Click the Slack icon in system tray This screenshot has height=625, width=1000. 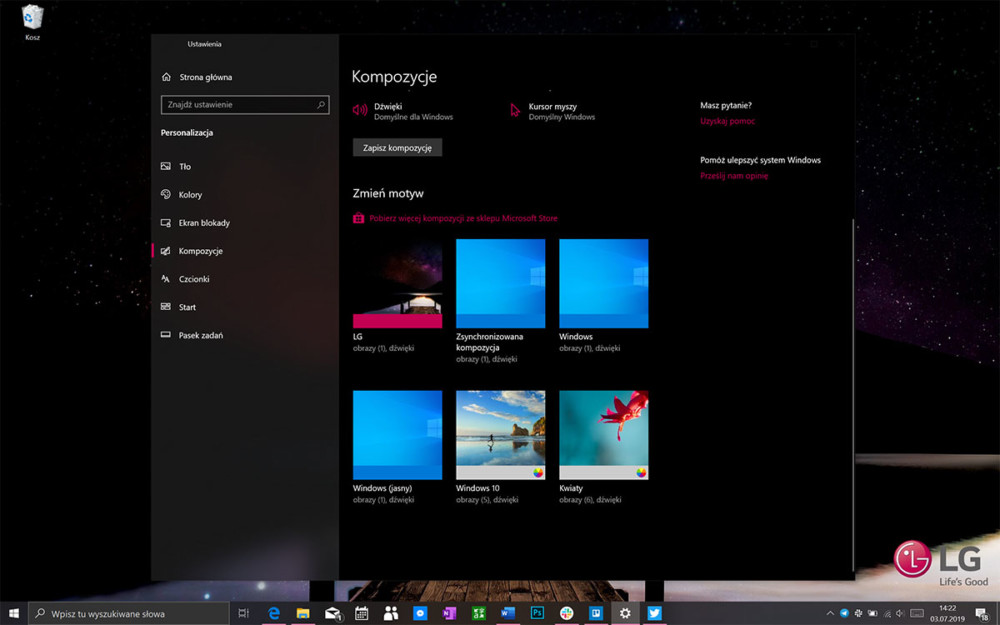858,614
